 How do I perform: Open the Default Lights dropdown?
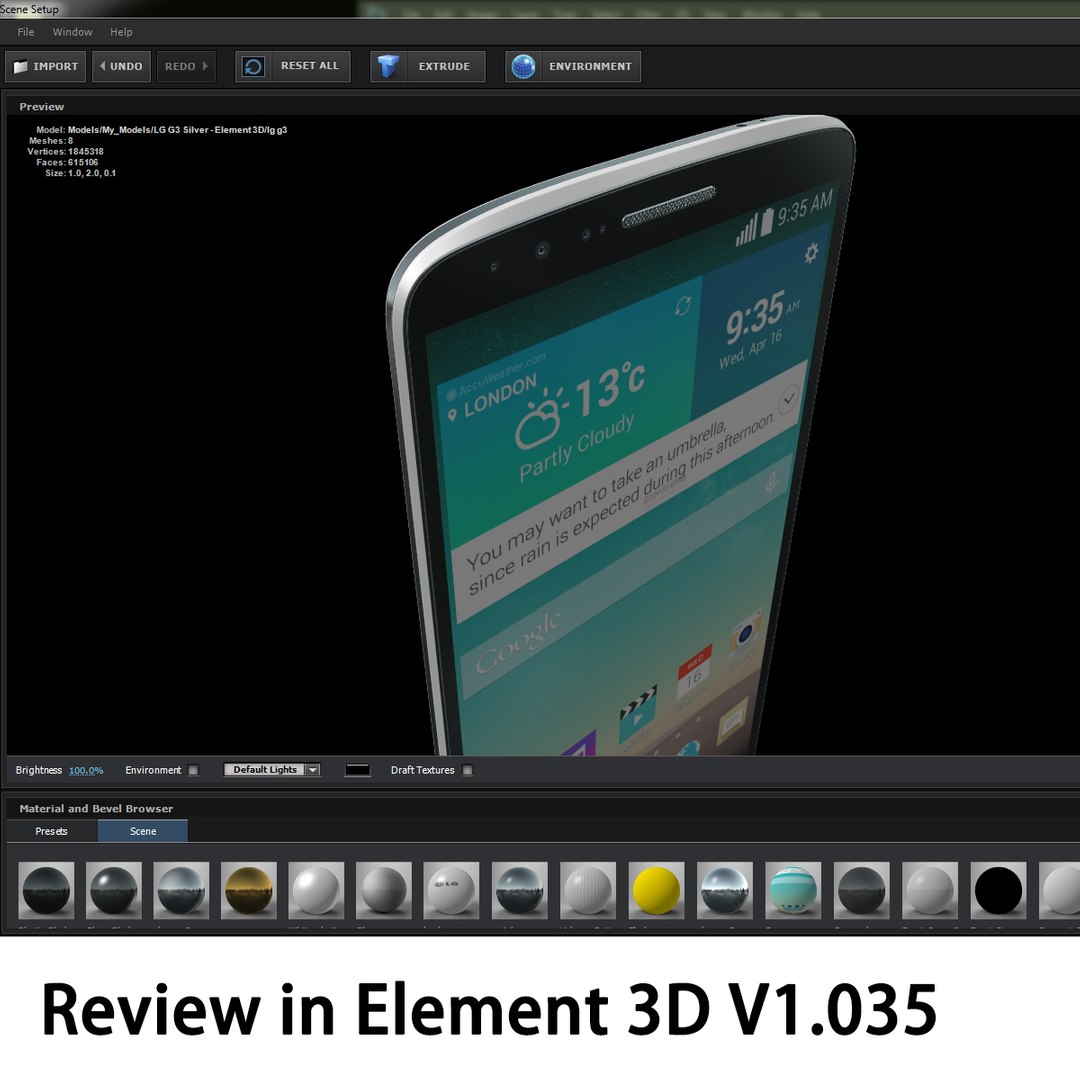[272, 769]
